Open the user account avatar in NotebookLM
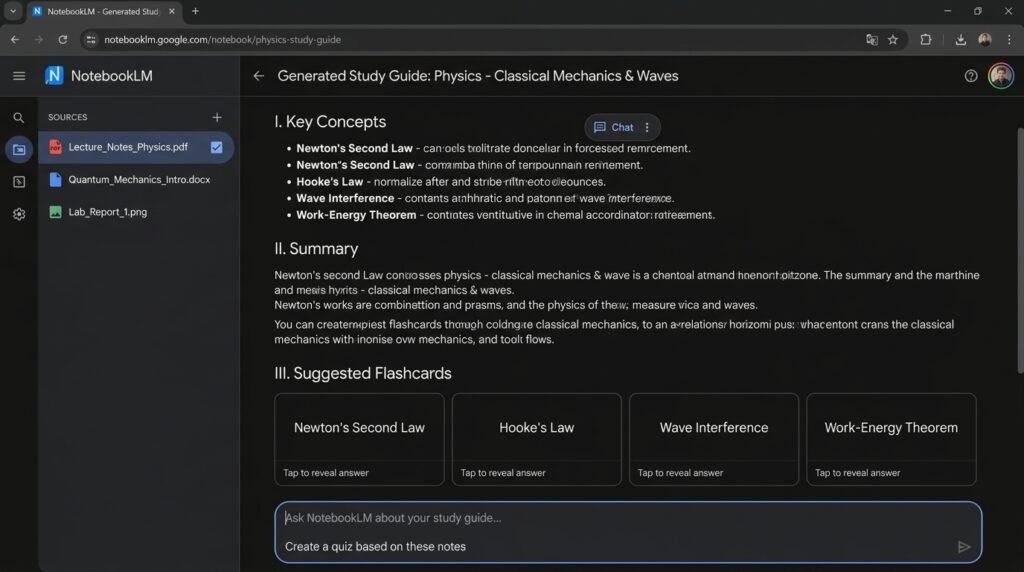The image size is (1024, 572). (x=1000, y=76)
